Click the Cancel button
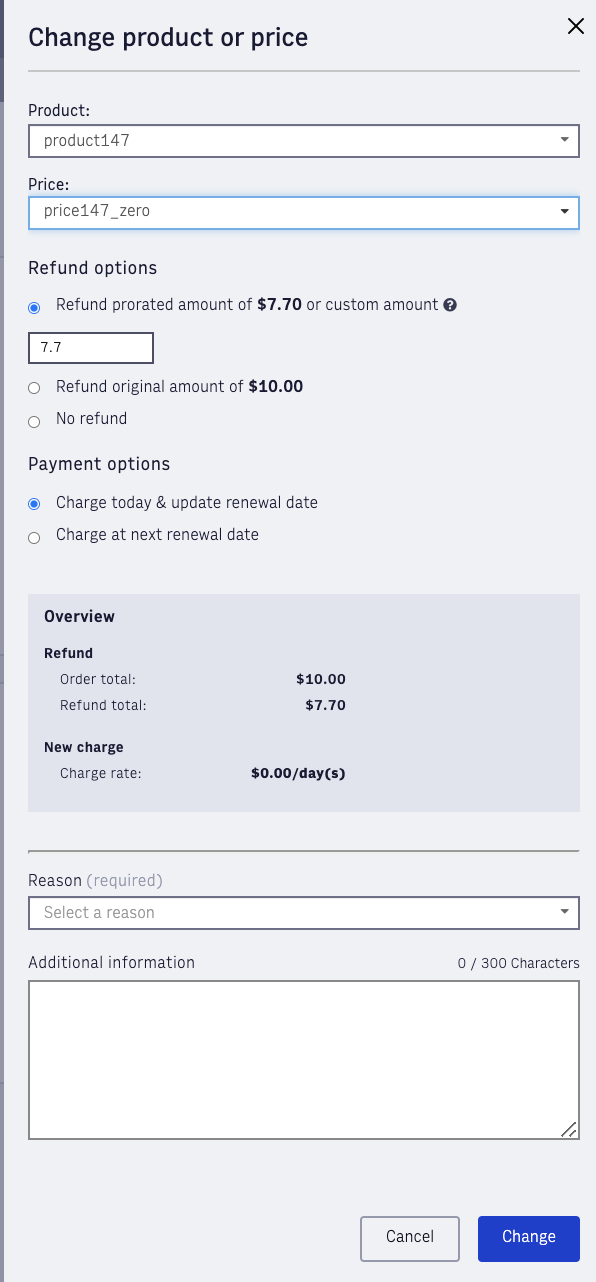 coord(410,1238)
